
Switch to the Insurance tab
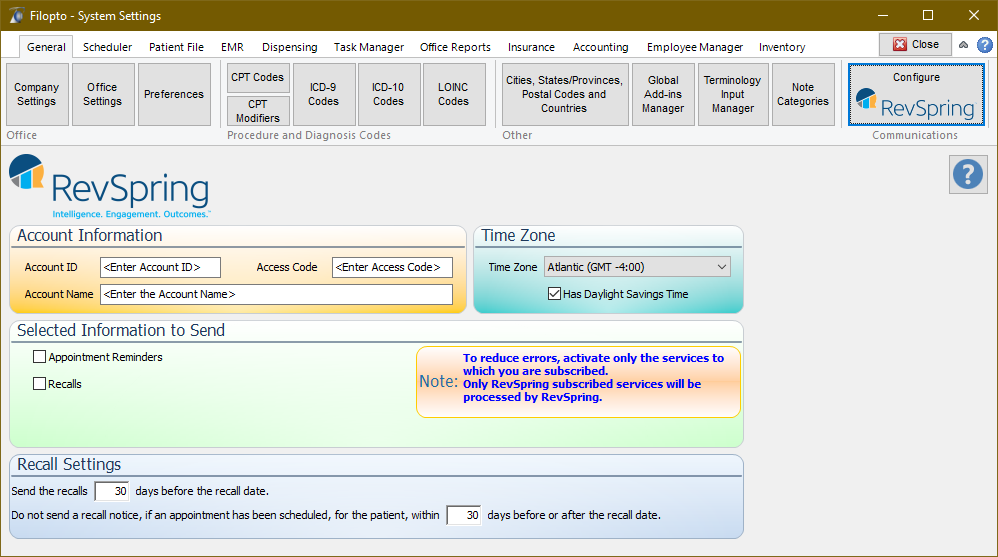coord(531,47)
